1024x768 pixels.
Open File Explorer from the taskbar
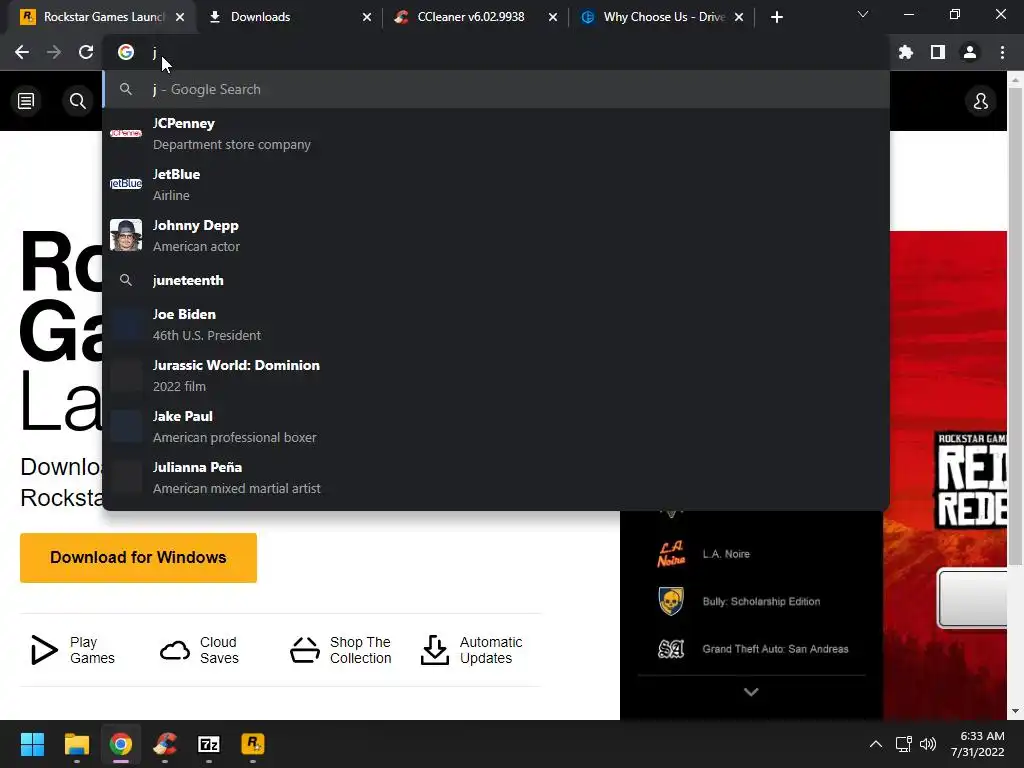click(76, 744)
